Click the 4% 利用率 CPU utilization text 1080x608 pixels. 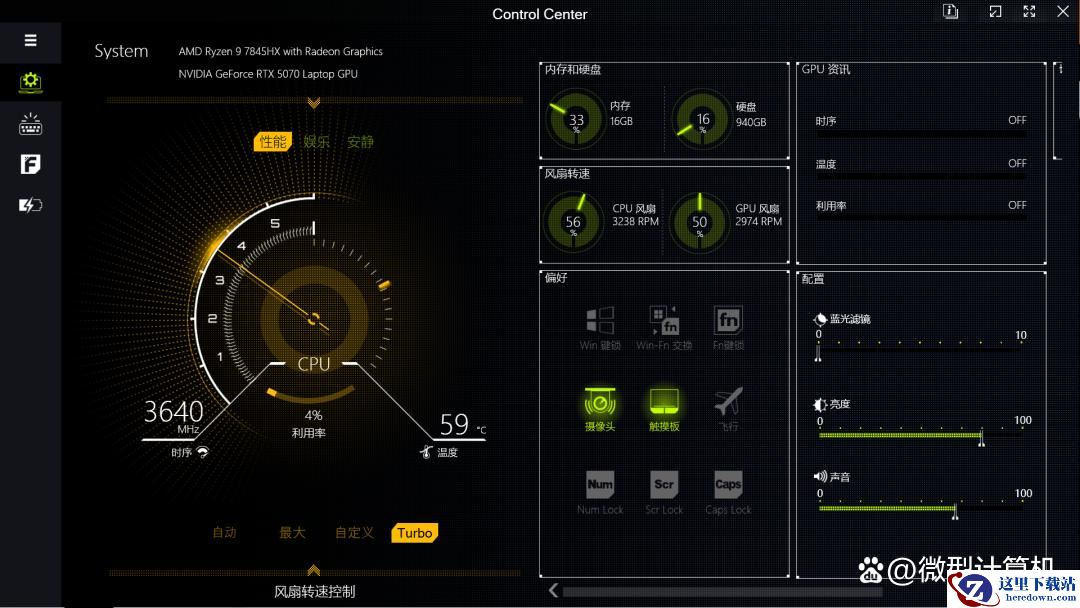tap(310, 424)
